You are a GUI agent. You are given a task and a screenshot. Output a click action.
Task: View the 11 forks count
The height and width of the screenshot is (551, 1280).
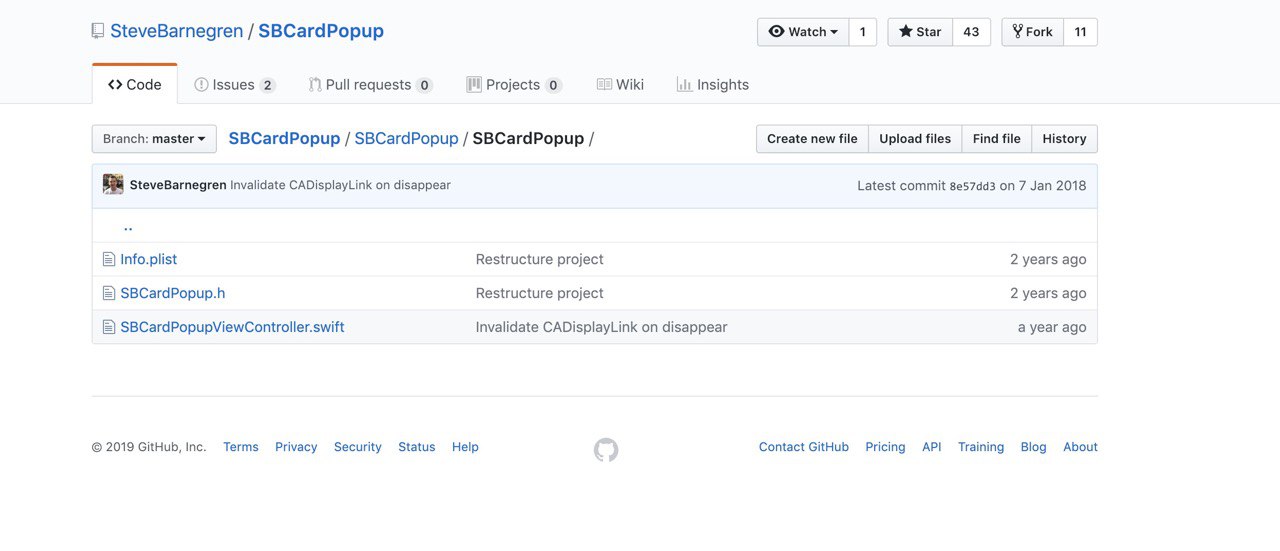tap(1080, 32)
